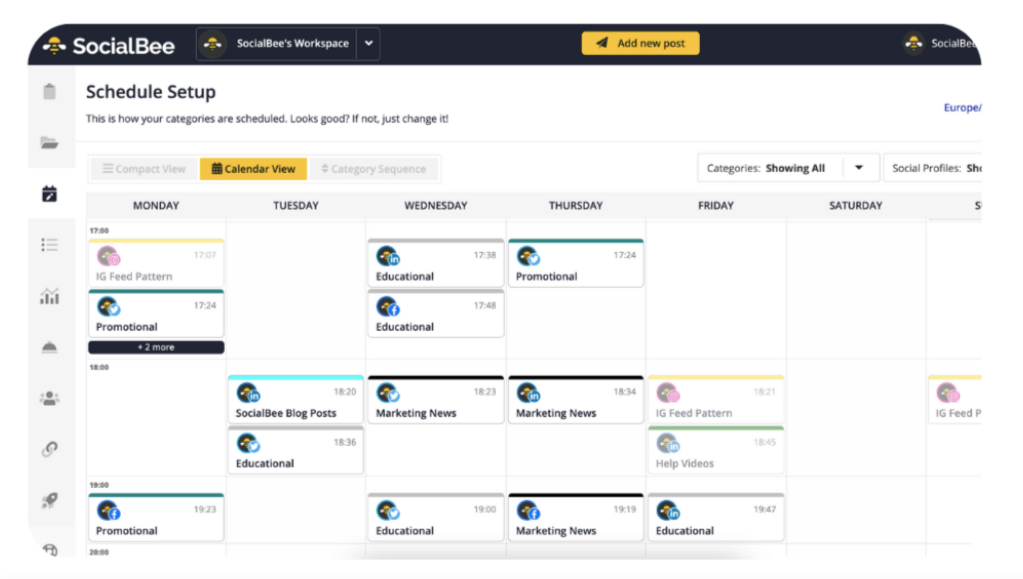The image size is (1023, 579).
Task: Open the concierge bell sidebar icon
Action: 50,347
